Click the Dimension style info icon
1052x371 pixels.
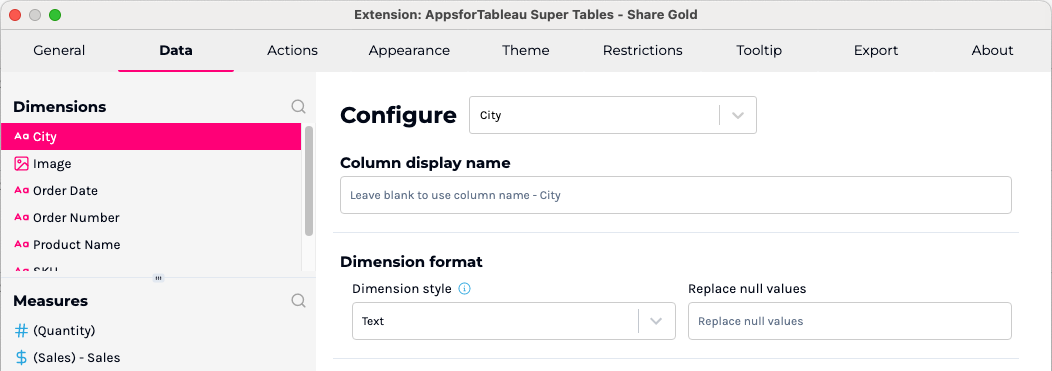pyautogui.click(x=464, y=289)
